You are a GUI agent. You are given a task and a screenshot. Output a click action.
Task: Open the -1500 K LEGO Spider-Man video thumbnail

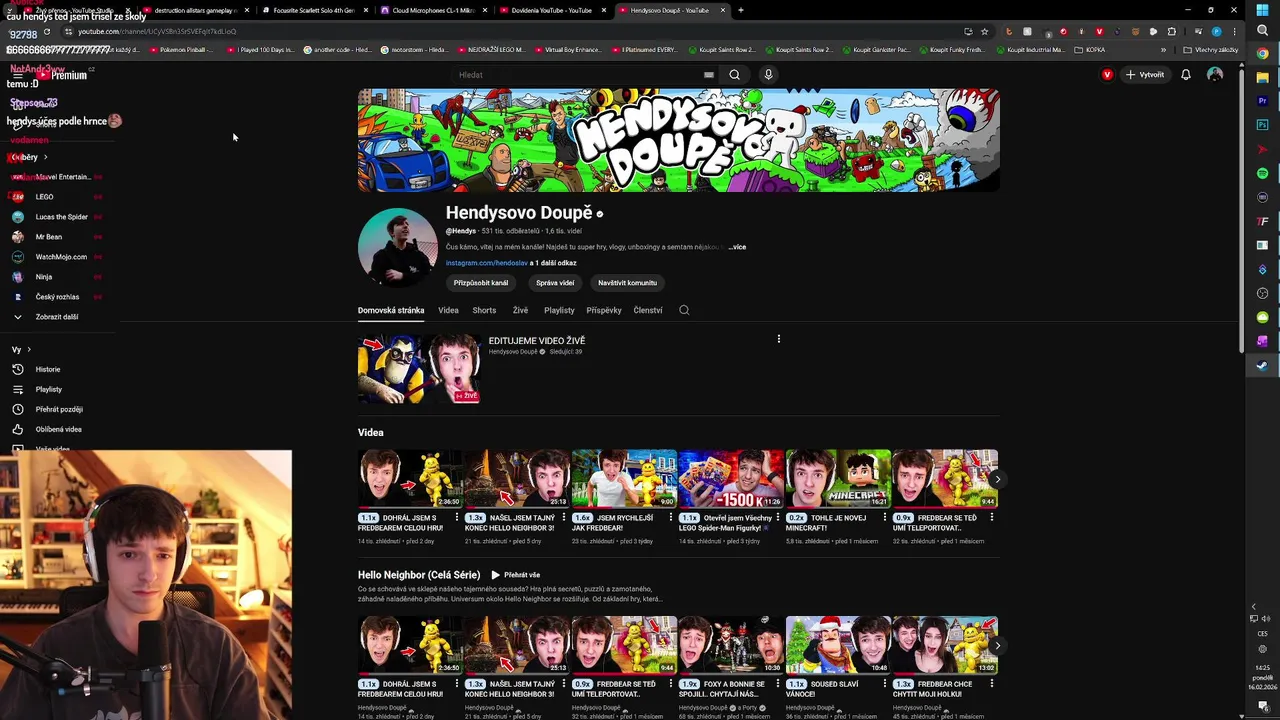[731, 479]
